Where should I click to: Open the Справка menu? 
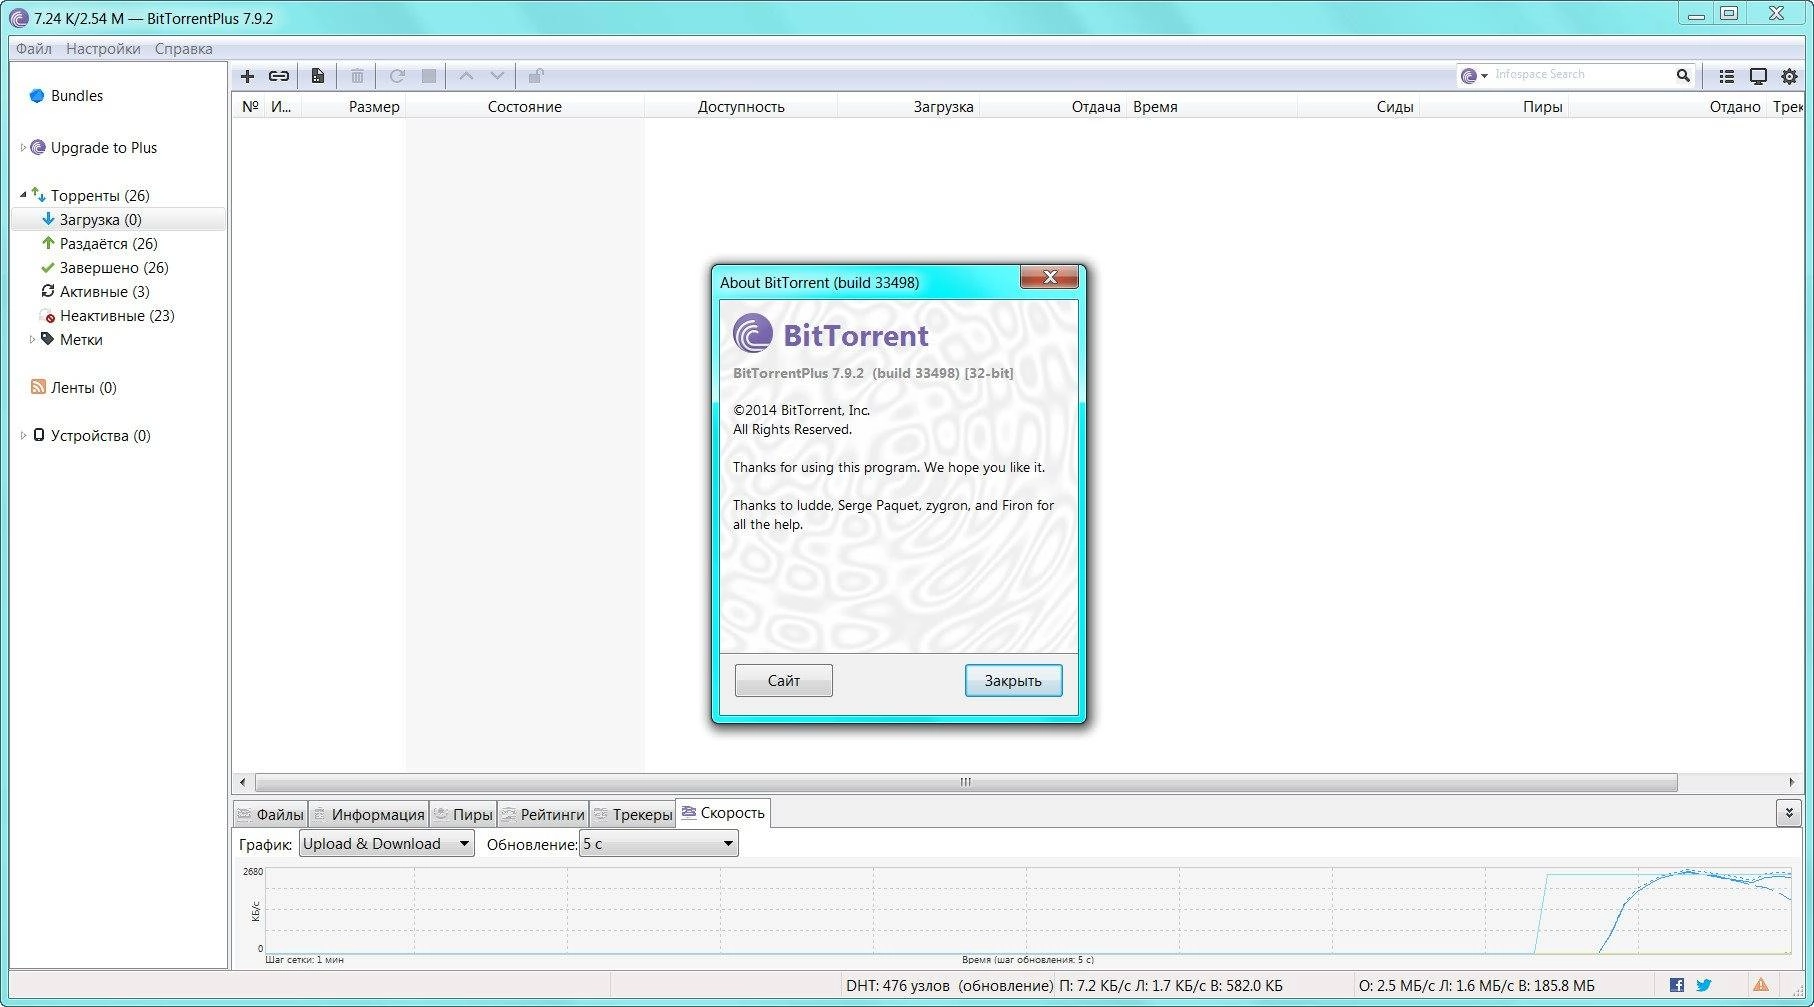click(183, 48)
